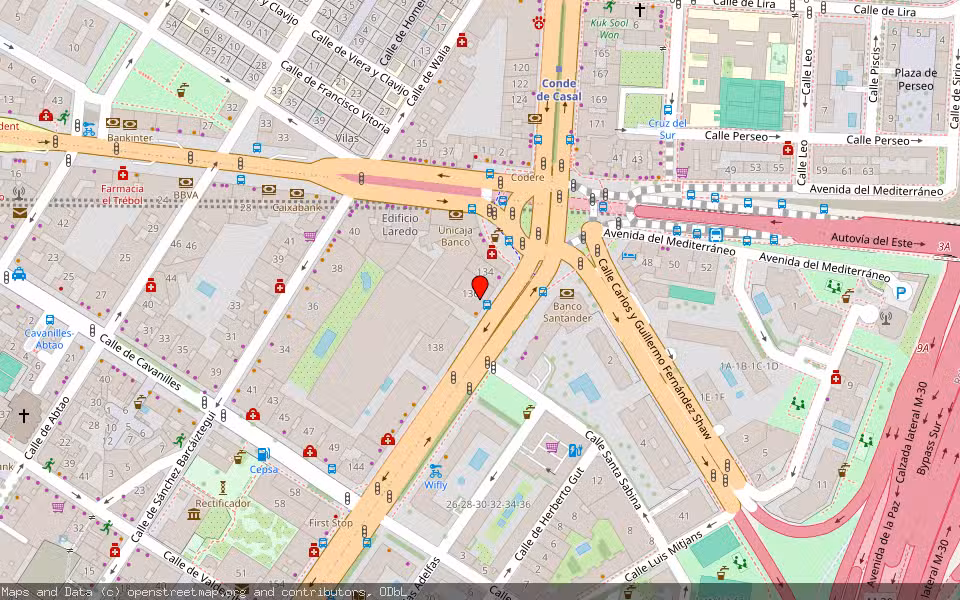Click the Wifly bike rental icon
Image resolution: width=960 pixels, height=600 pixels.
coord(435,472)
